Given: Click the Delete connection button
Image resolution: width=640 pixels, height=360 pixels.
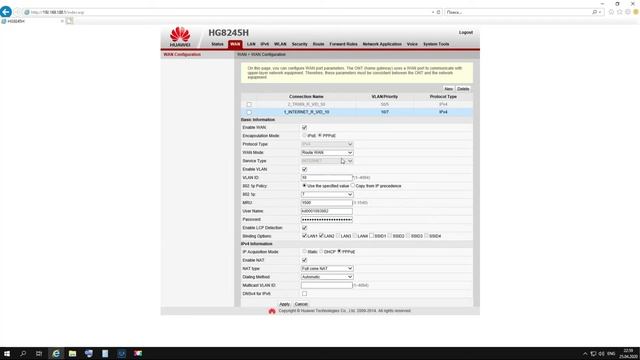Looking at the screenshot, I should (x=463, y=89).
